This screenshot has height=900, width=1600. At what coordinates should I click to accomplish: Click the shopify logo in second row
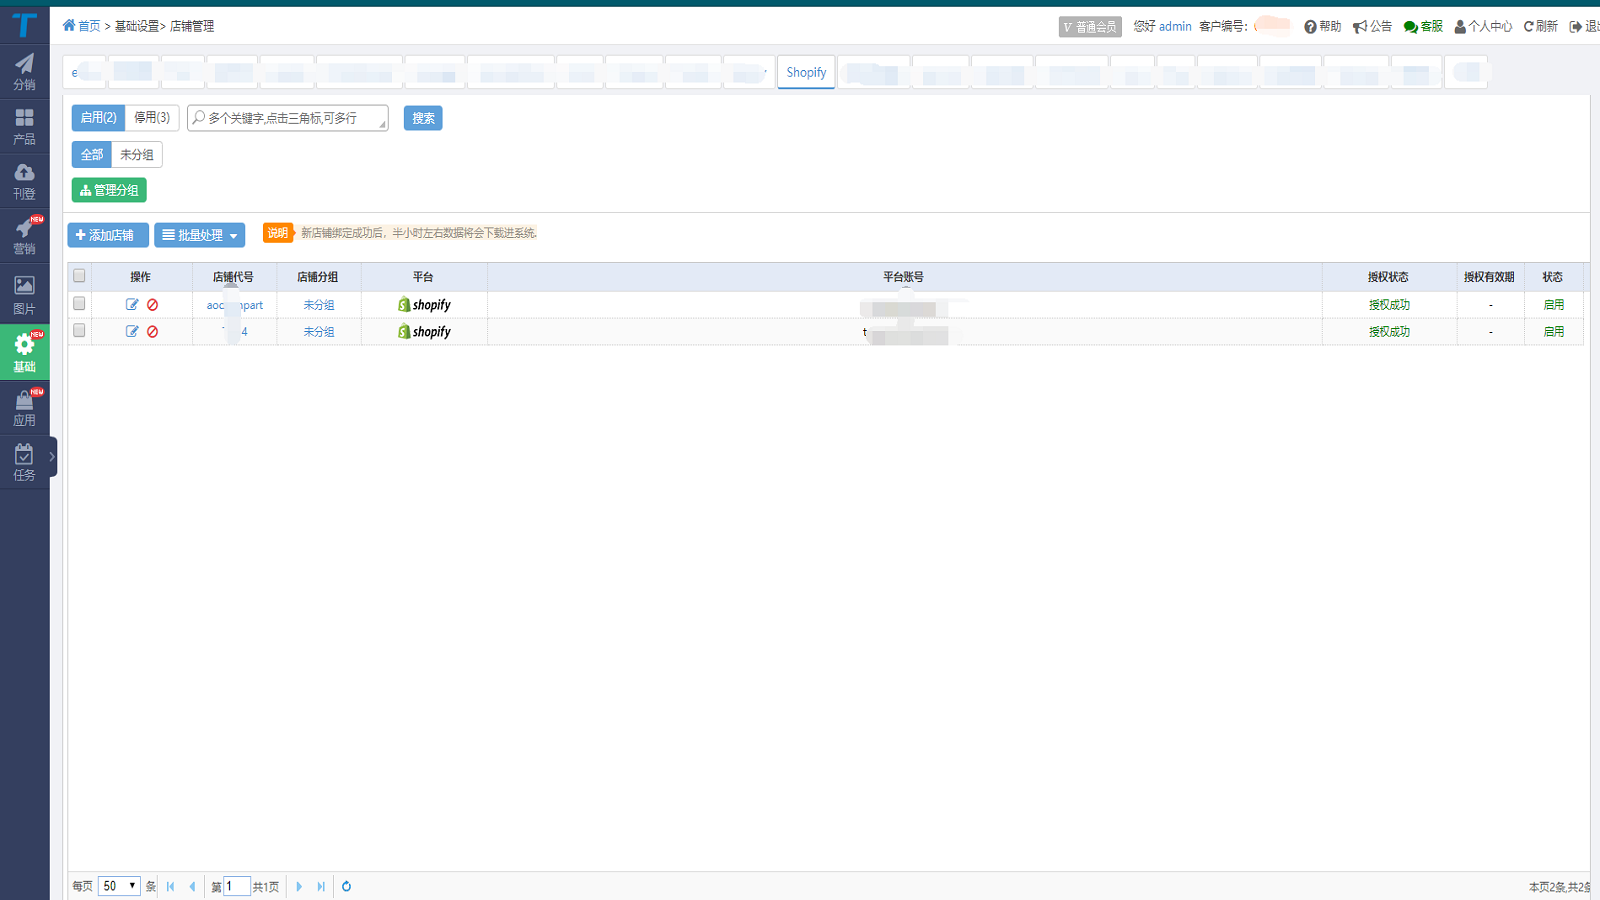[424, 332]
